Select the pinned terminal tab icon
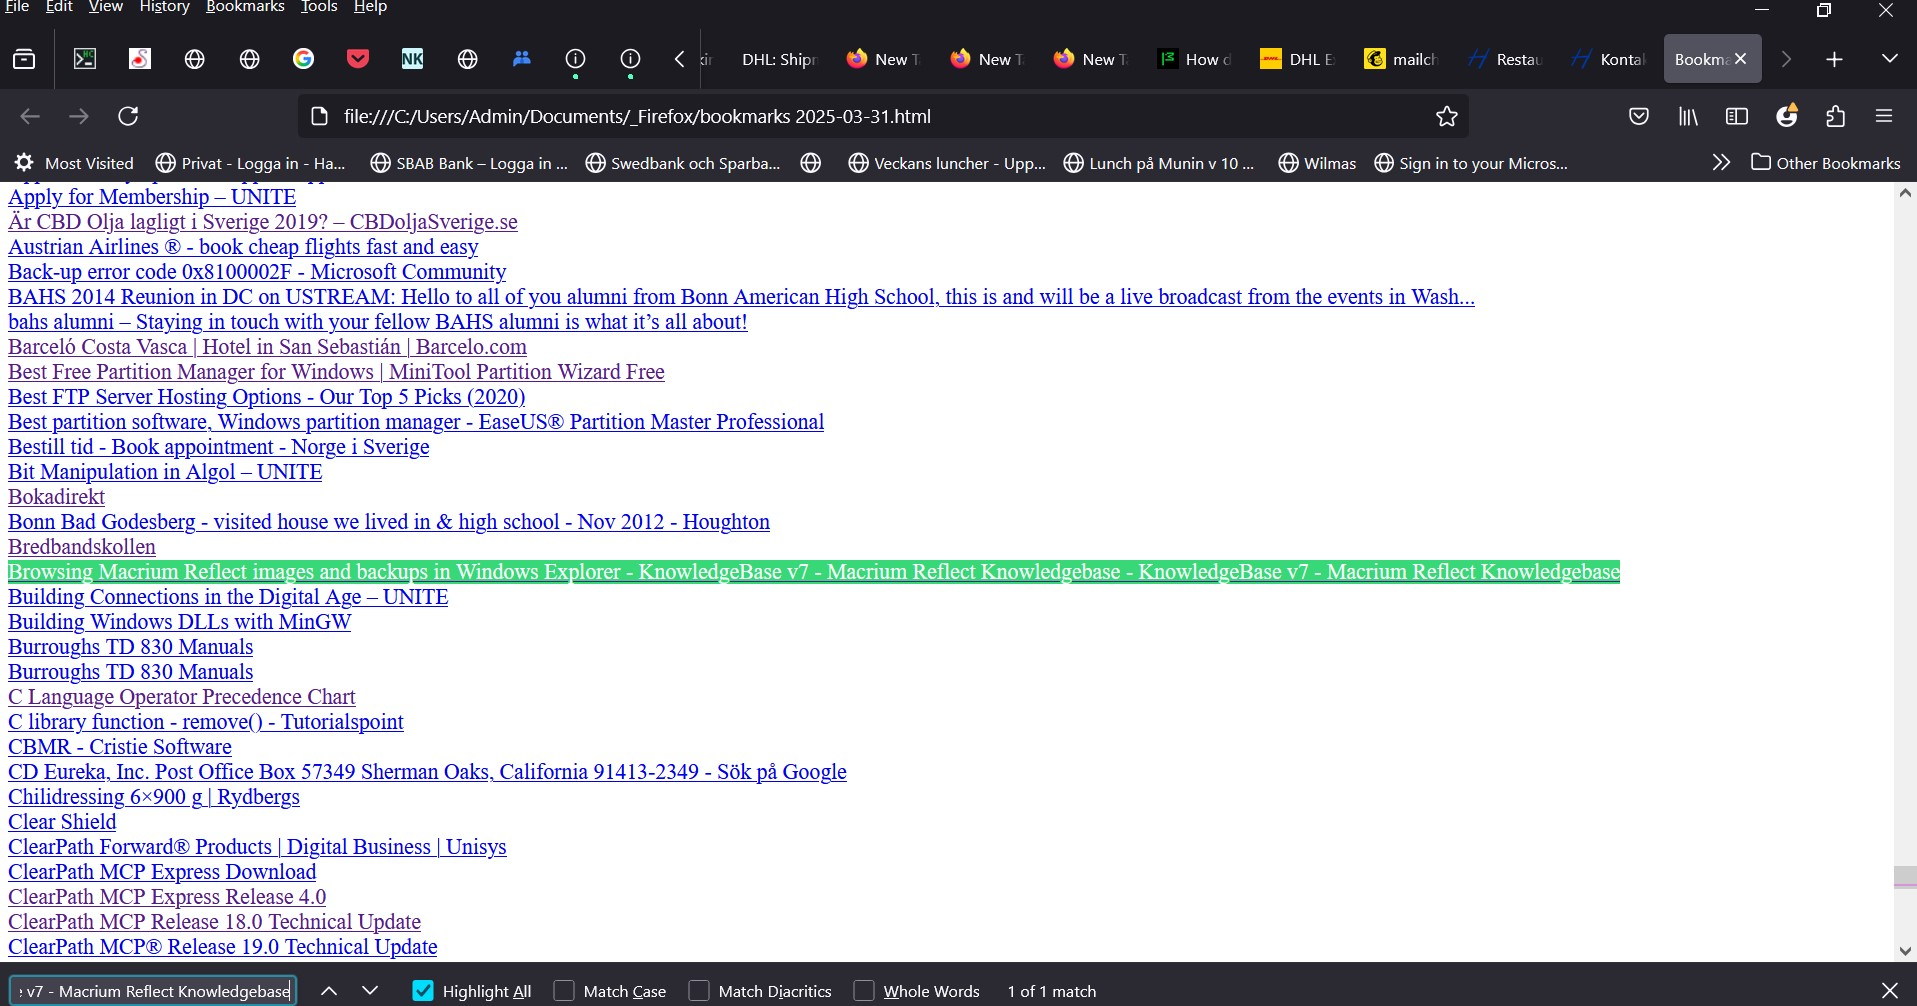 tap(85, 59)
